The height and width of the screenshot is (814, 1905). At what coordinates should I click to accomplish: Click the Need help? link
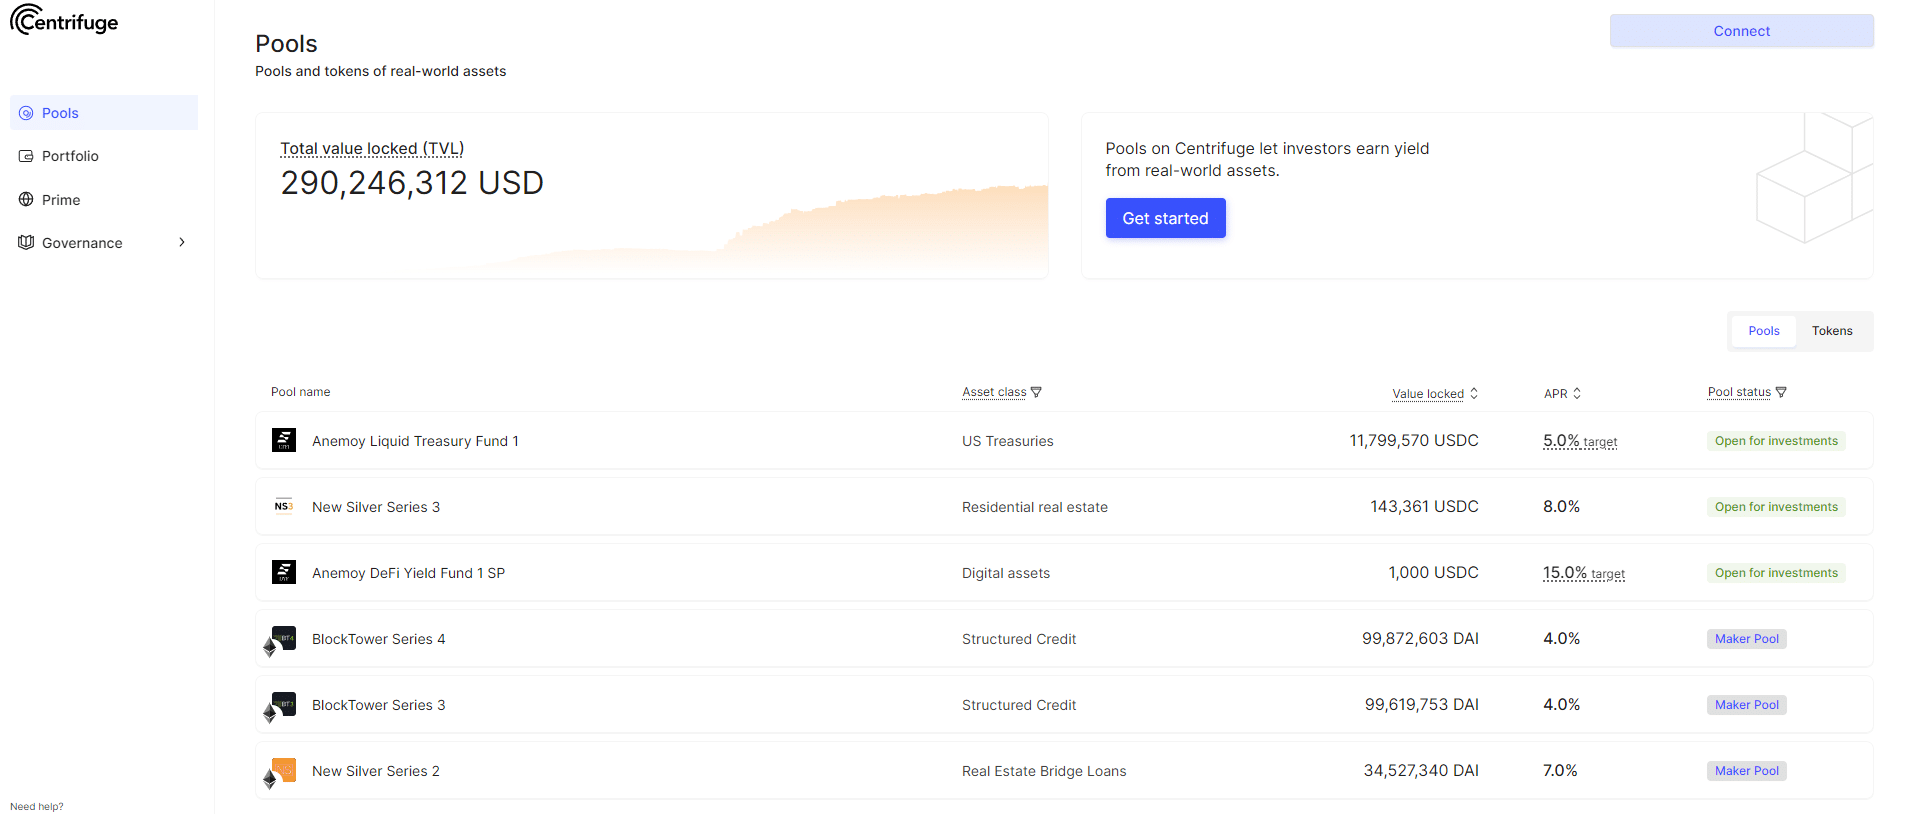37,806
